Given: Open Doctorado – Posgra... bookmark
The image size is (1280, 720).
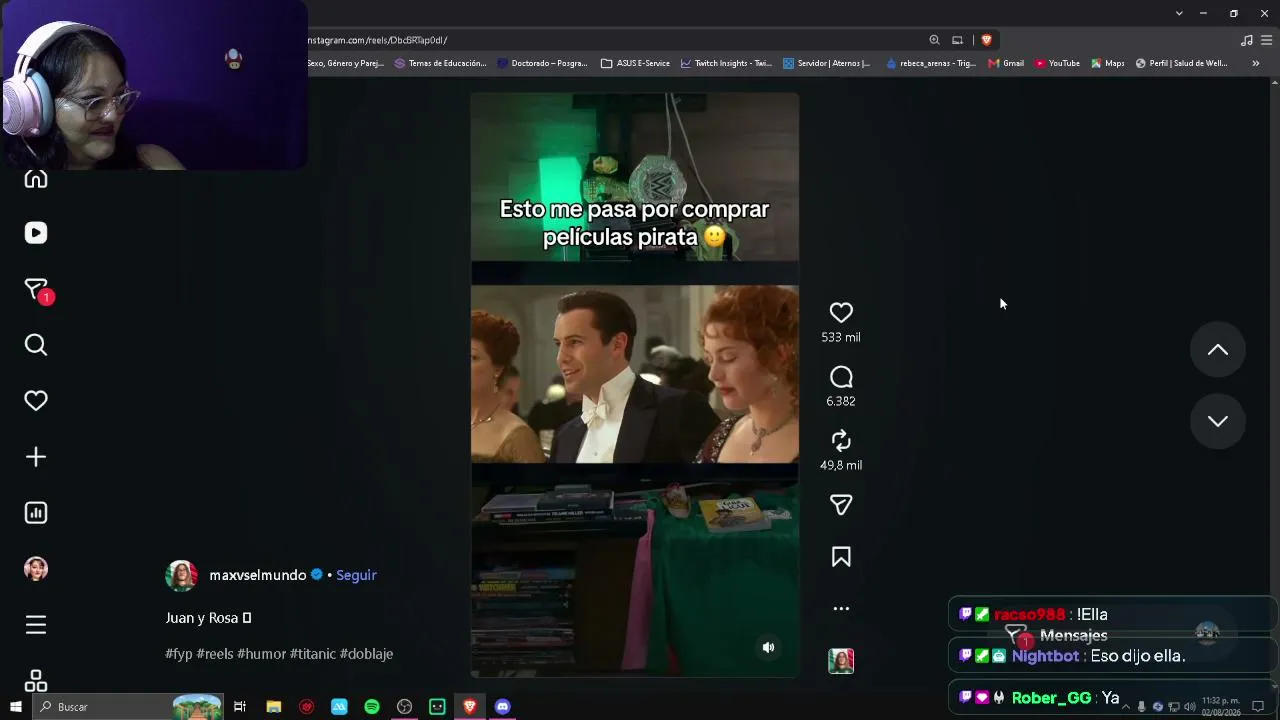Looking at the screenshot, I should [542, 63].
